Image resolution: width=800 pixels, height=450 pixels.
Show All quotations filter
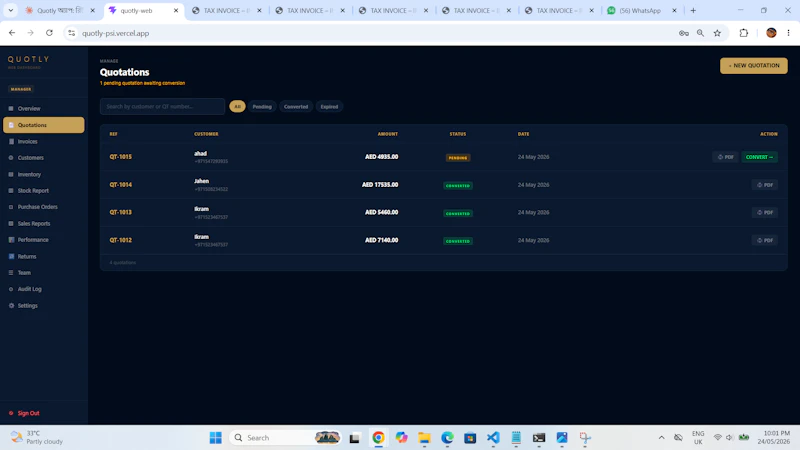point(237,107)
